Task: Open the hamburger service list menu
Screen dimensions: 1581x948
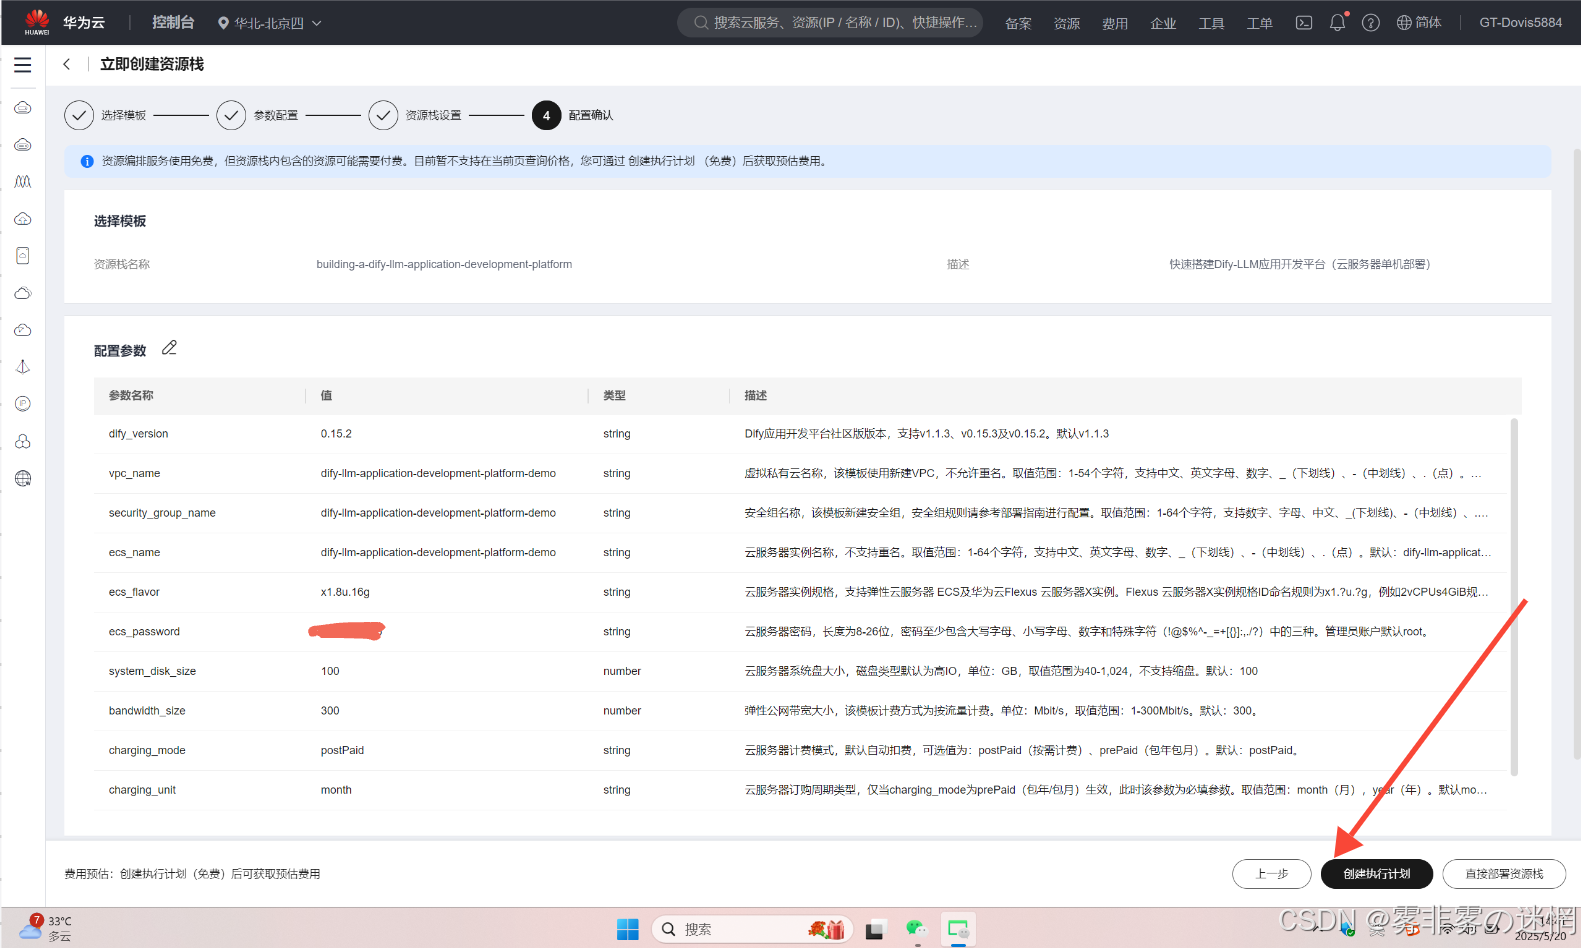Action: pyautogui.click(x=23, y=65)
